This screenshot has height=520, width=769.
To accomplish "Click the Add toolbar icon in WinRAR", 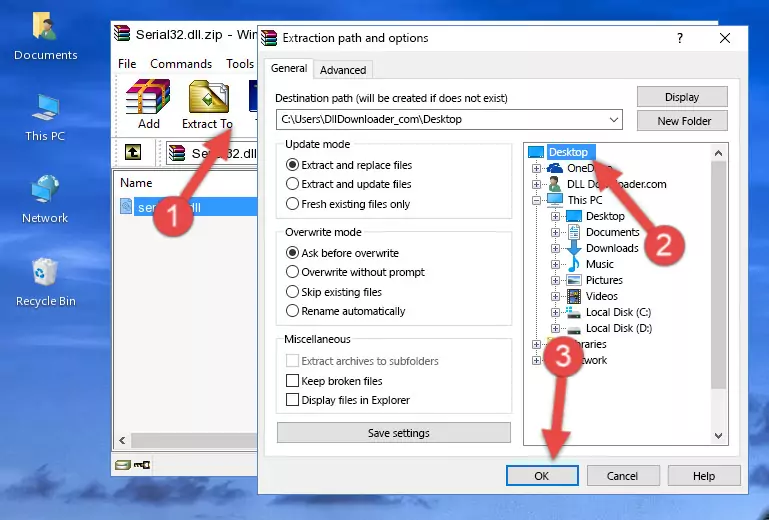I will tap(148, 104).
